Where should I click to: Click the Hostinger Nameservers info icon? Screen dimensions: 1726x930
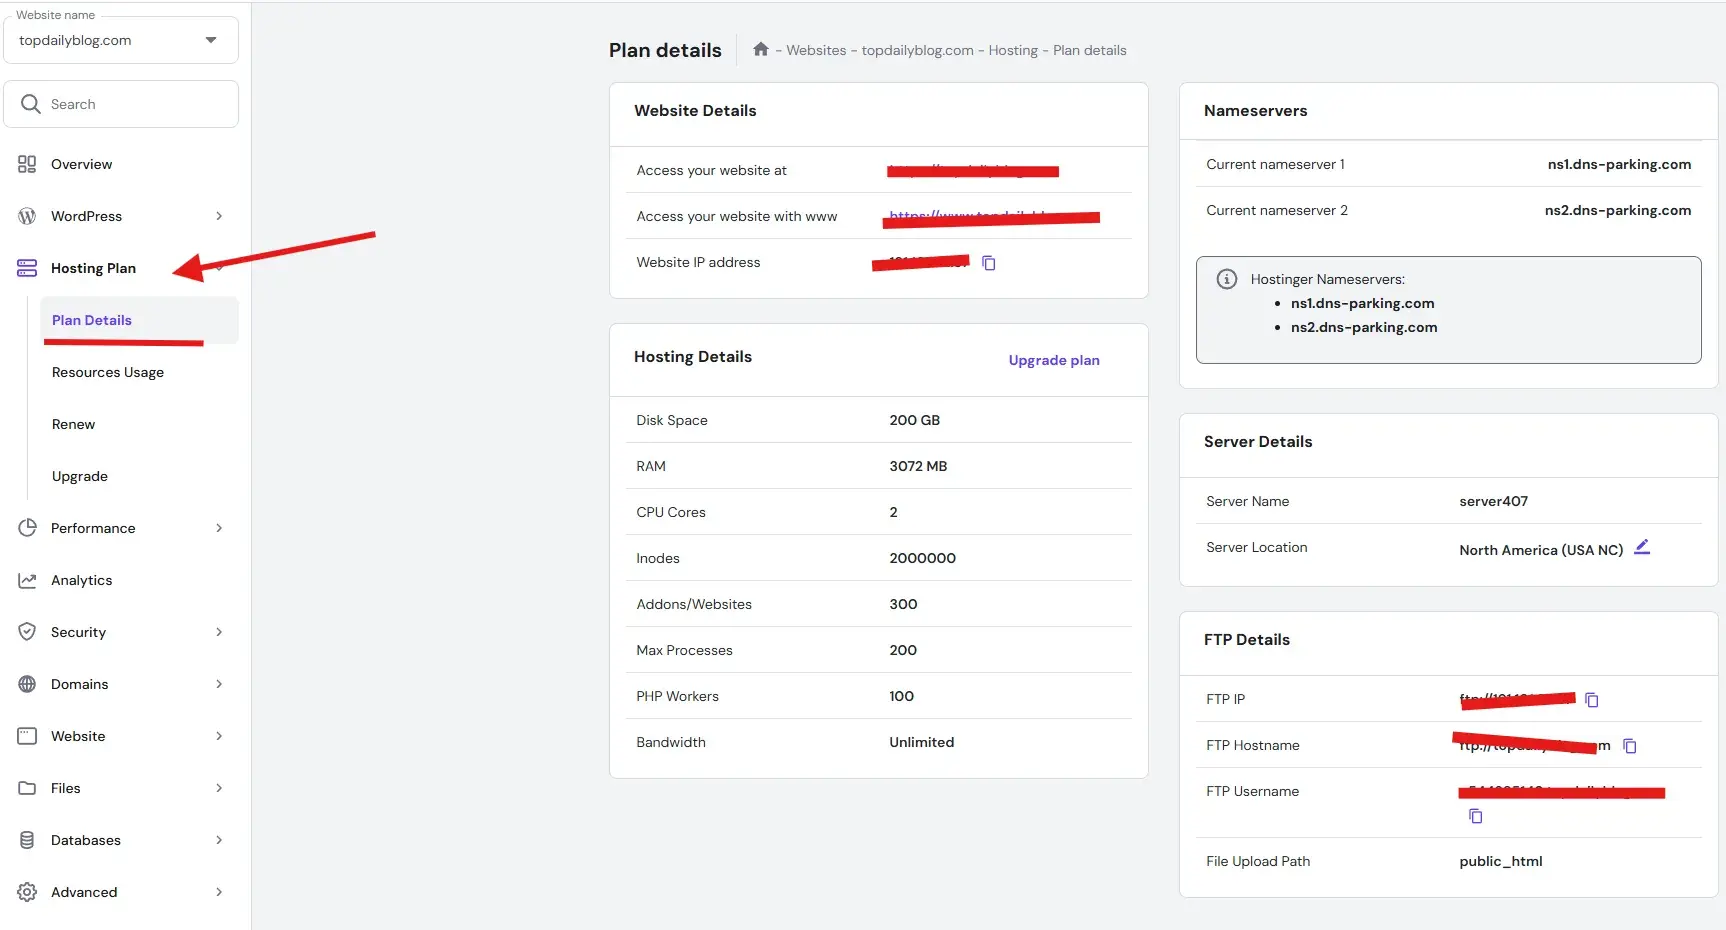(x=1226, y=280)
